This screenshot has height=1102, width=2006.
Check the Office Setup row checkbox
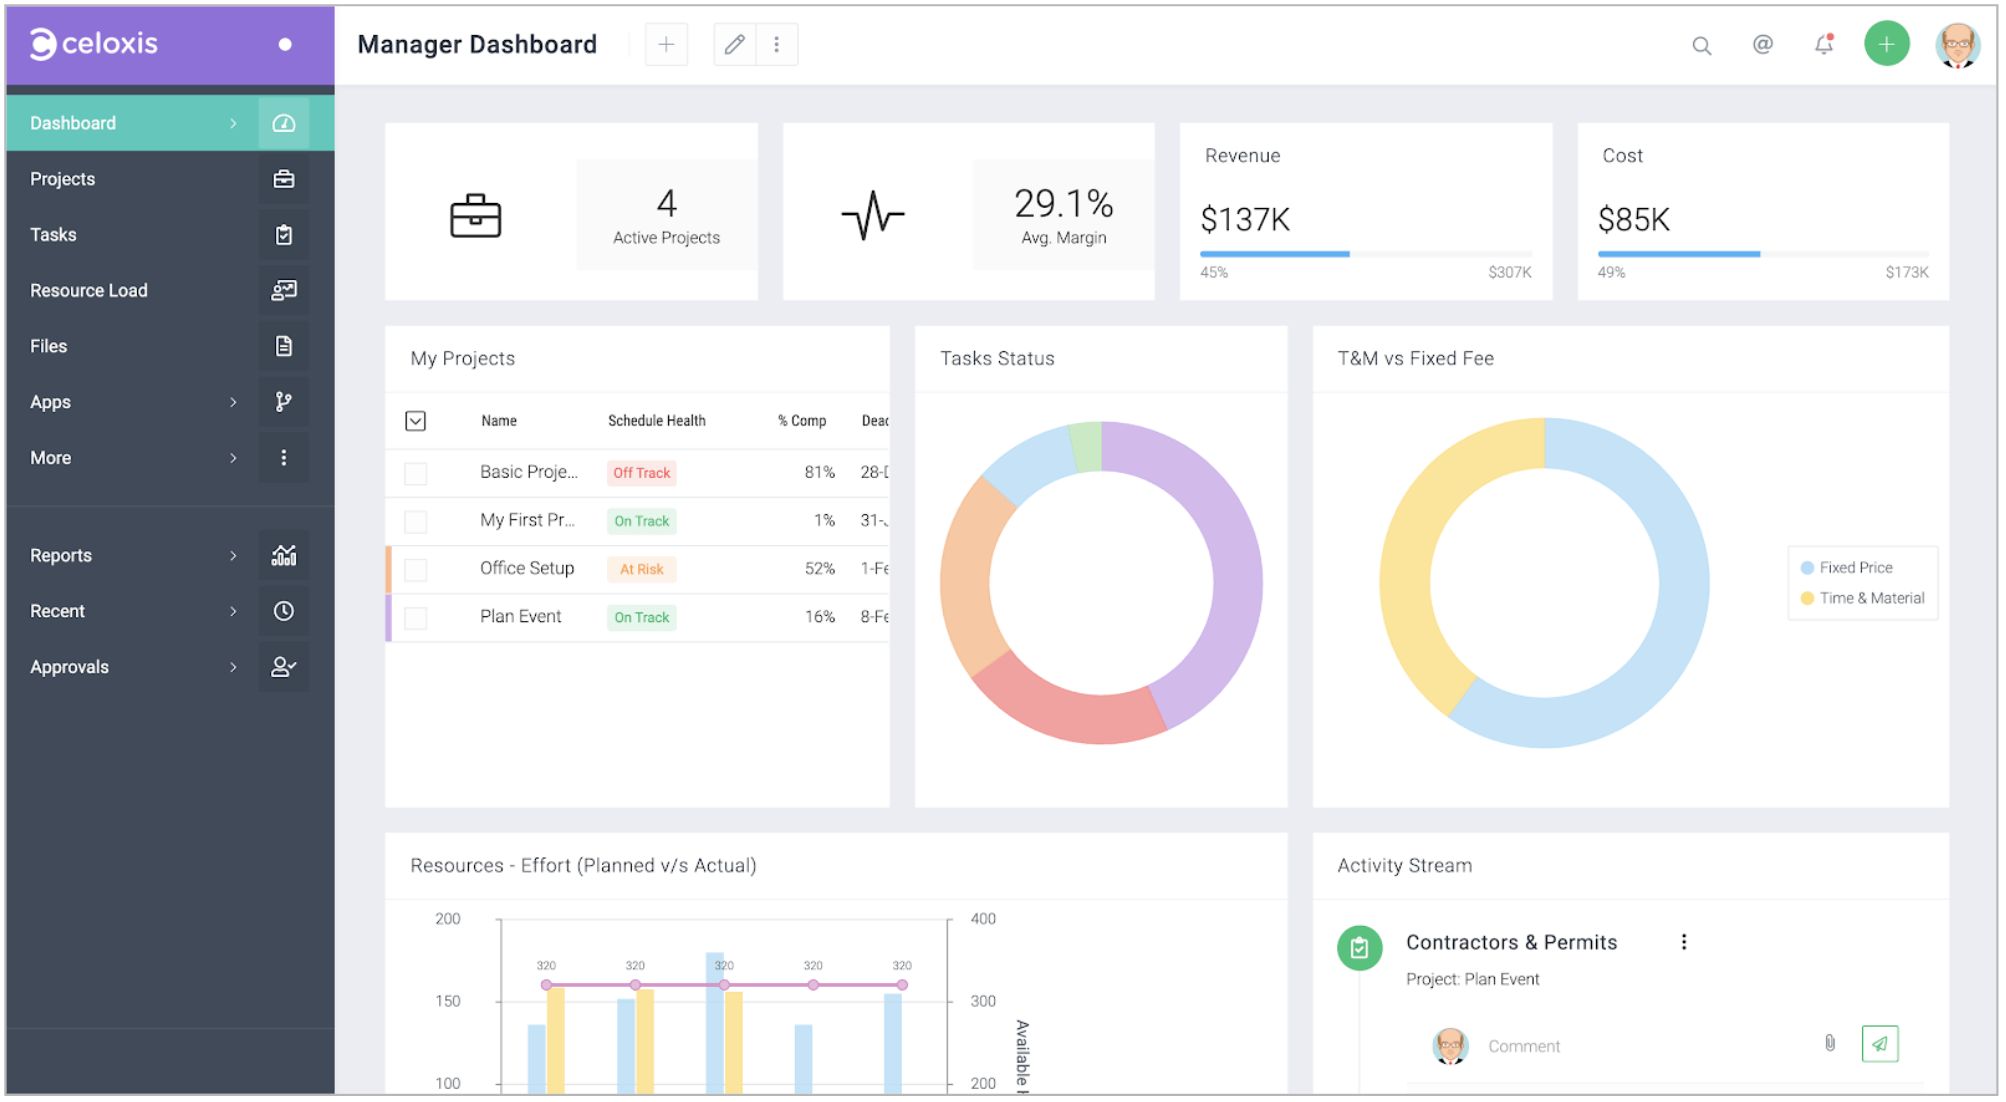click(415, 569)
